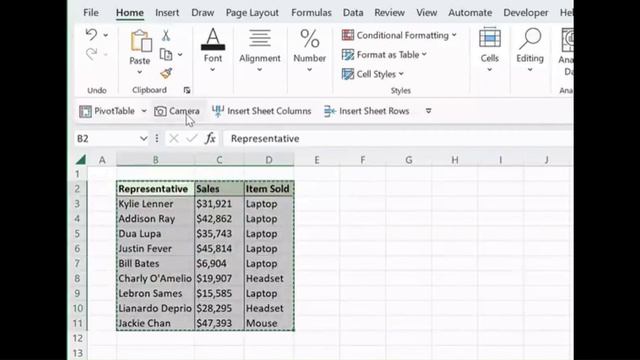The width and height of the screenshot is (640, 360).
Task: Click the Copy icon
Action: (x=166, y=54)
